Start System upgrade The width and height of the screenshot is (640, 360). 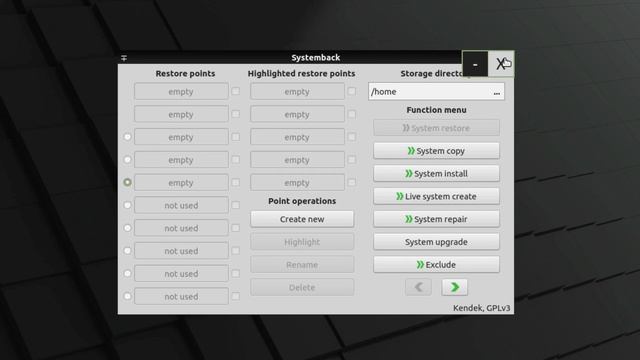(x=436, y=242)
